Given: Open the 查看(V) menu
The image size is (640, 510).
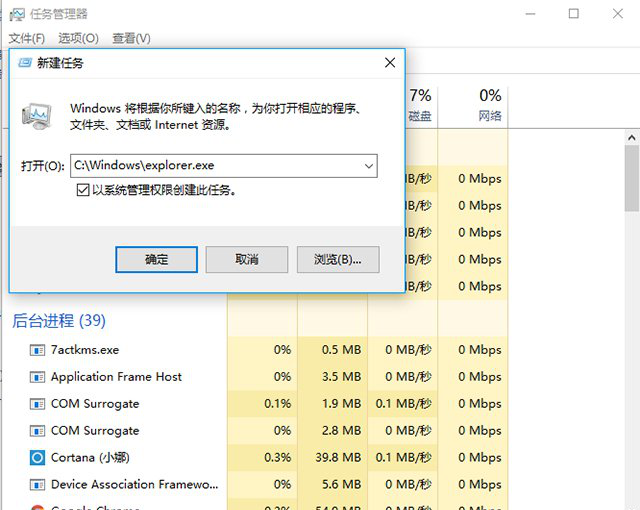Looking at the screenshot, I should 131,38.
